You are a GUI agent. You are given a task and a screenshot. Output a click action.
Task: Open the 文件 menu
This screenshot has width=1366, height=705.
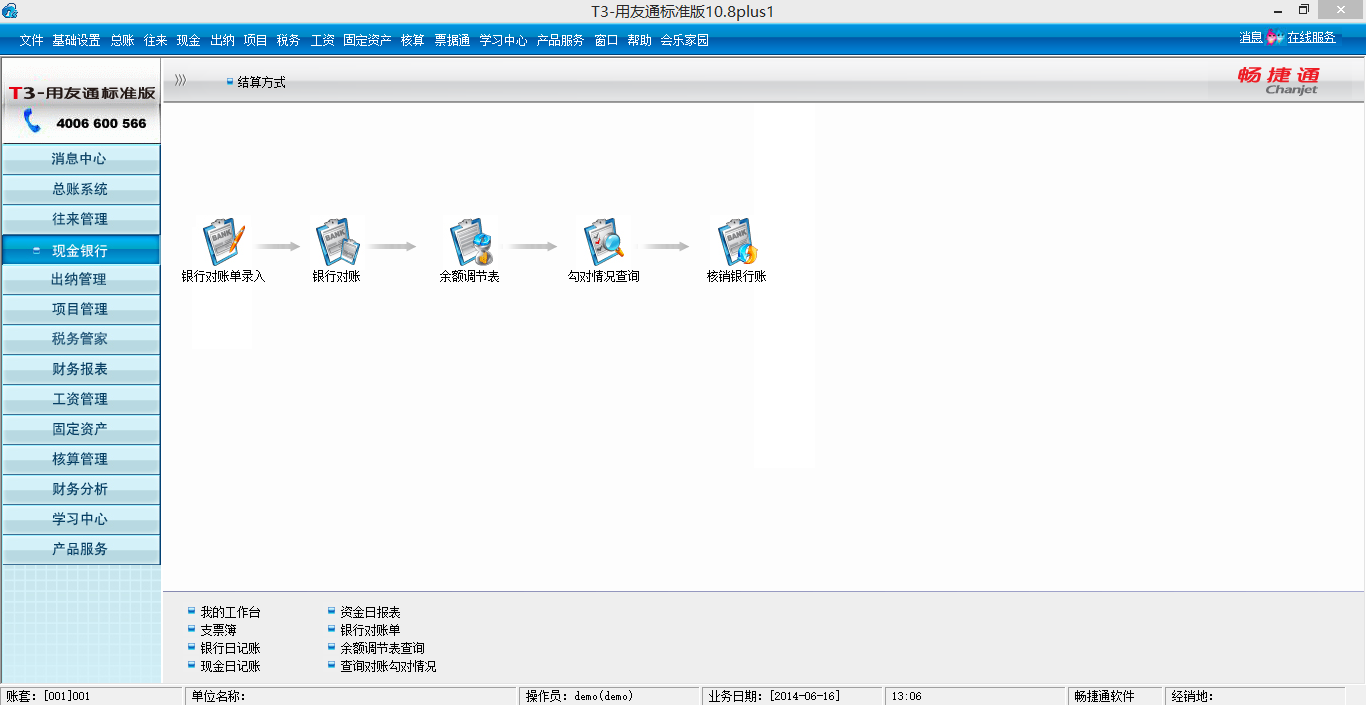pos(31,40)
